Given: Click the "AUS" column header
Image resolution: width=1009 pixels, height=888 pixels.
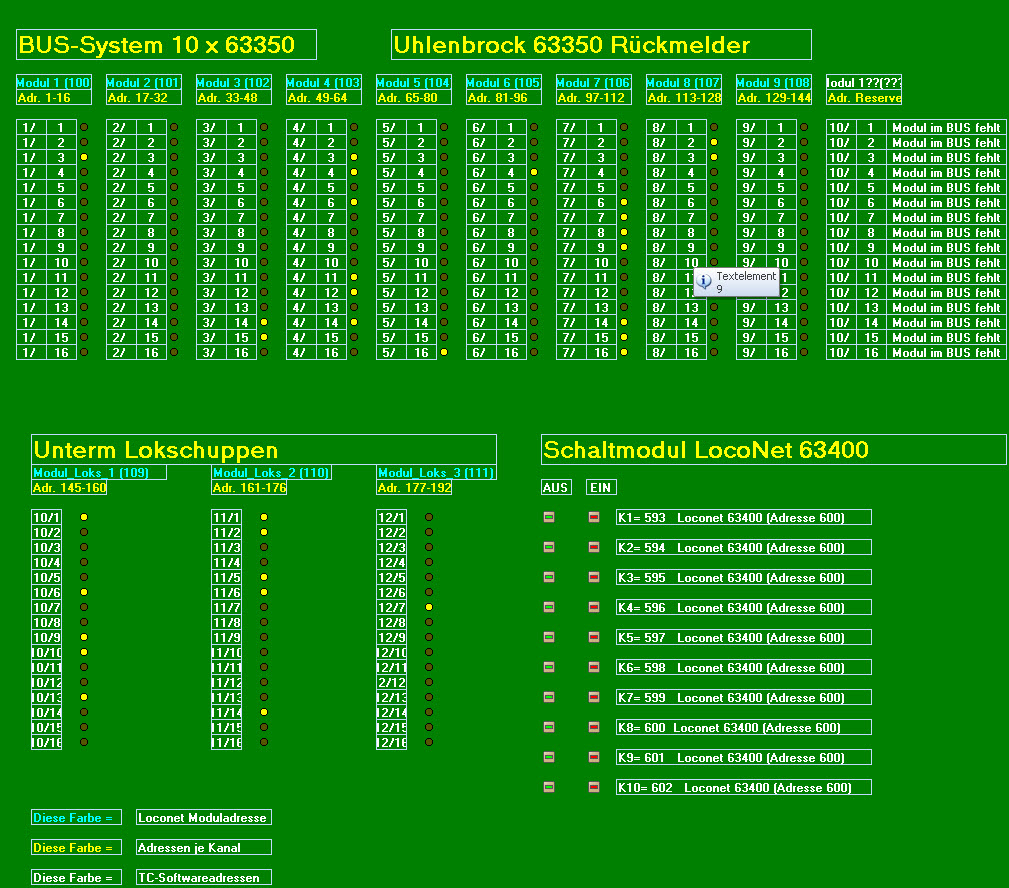Looking at the screenshot, I should point(555,487).
